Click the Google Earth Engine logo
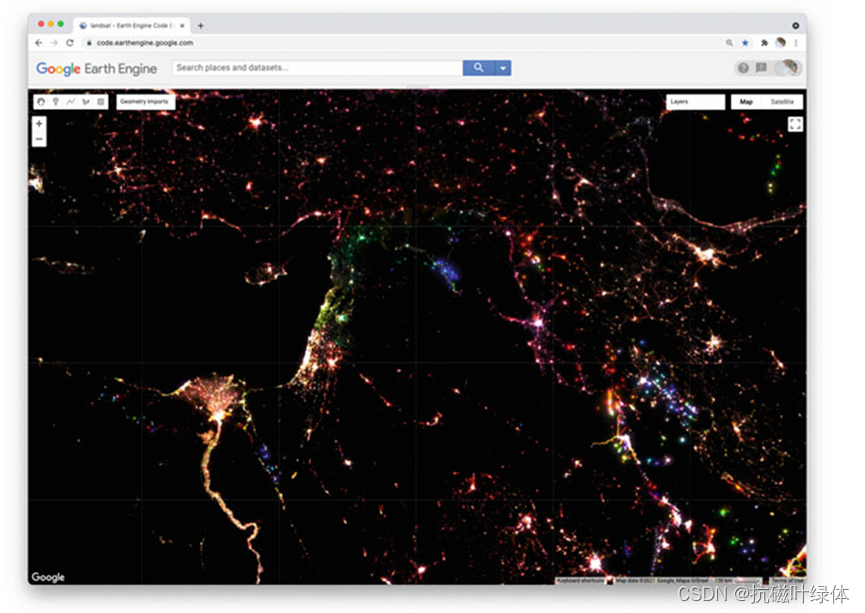 click(x=97, y=68)
